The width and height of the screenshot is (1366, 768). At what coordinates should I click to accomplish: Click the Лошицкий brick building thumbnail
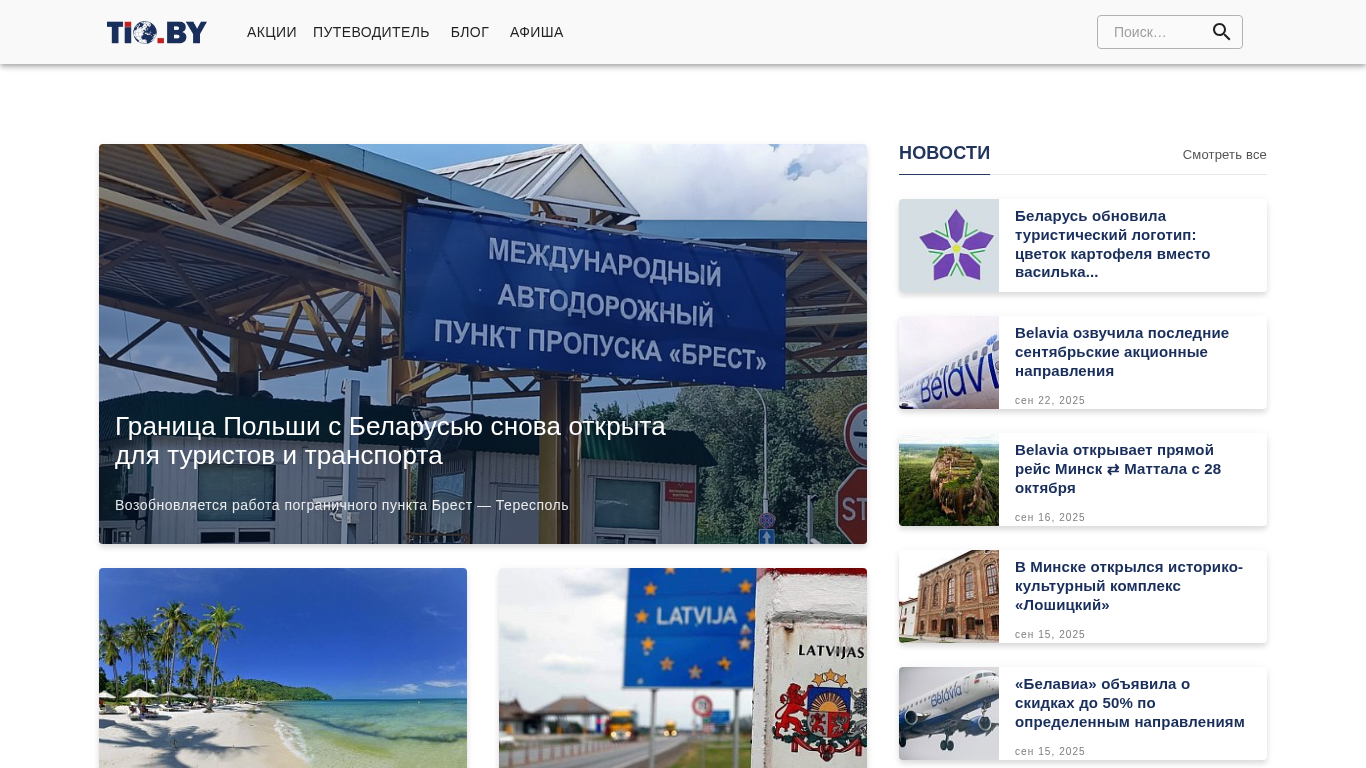pyautogui.click(x=949, y=597)
